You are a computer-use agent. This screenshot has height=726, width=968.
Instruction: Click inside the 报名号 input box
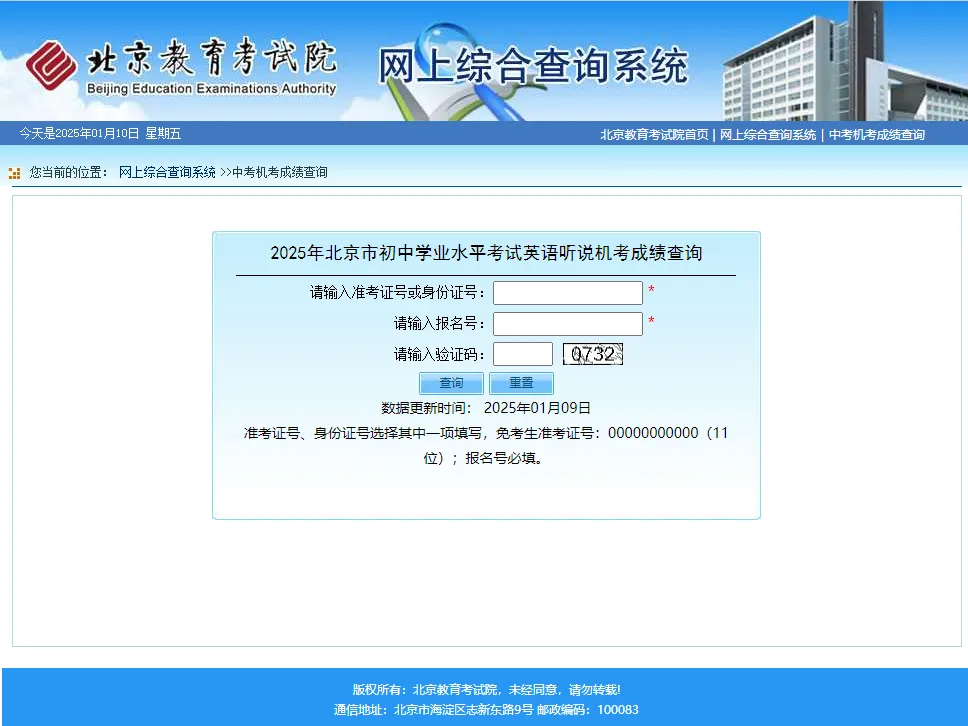coord(567,323)
